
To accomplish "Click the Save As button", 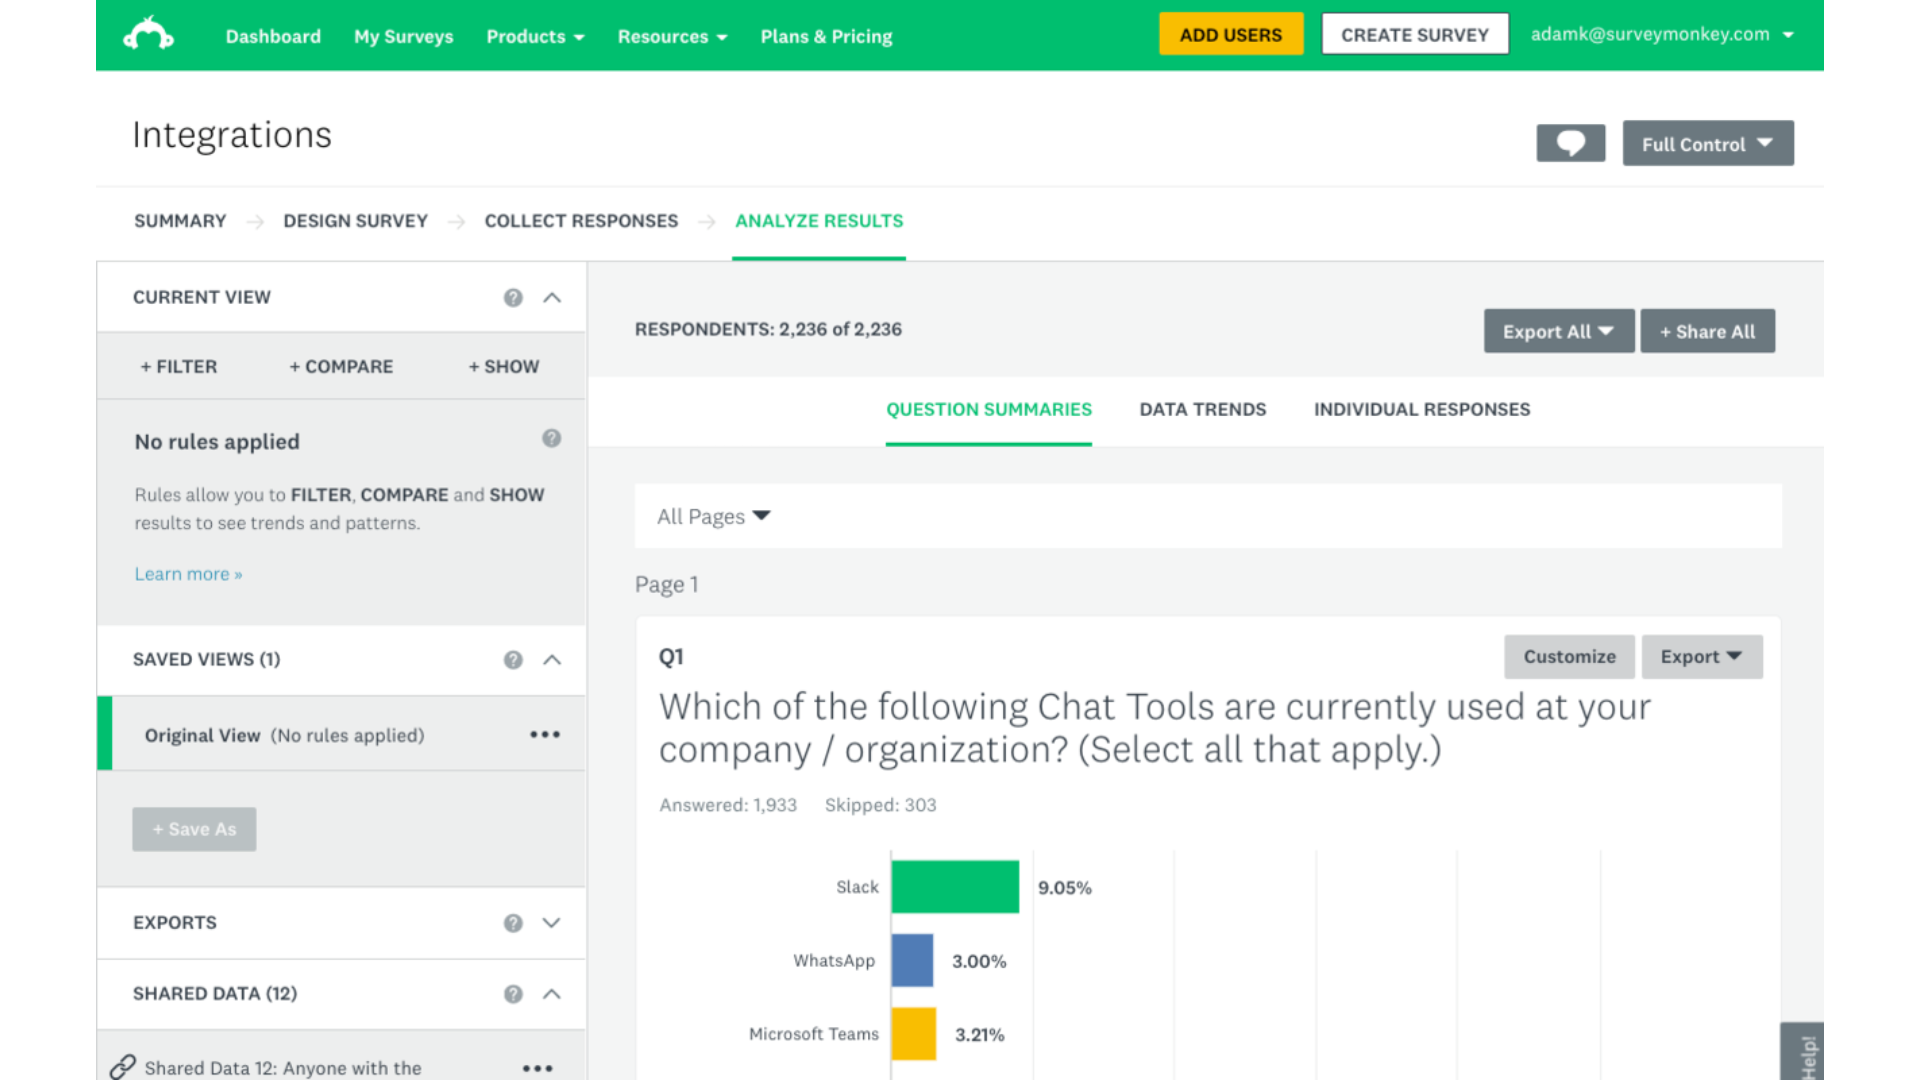I will (x=194, y=828).
